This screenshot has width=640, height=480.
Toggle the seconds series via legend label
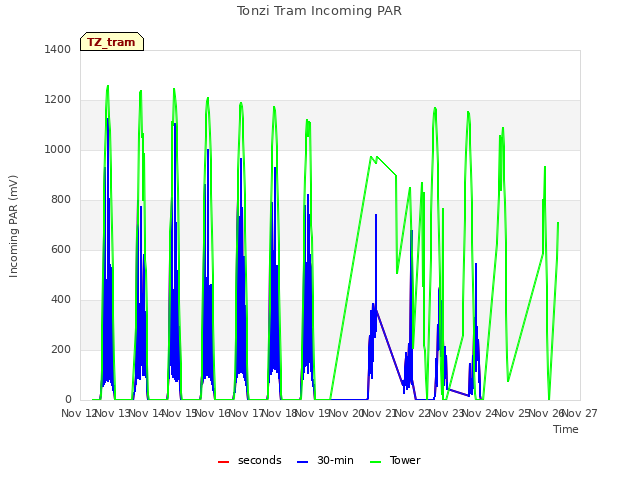(x=260, y=460)
